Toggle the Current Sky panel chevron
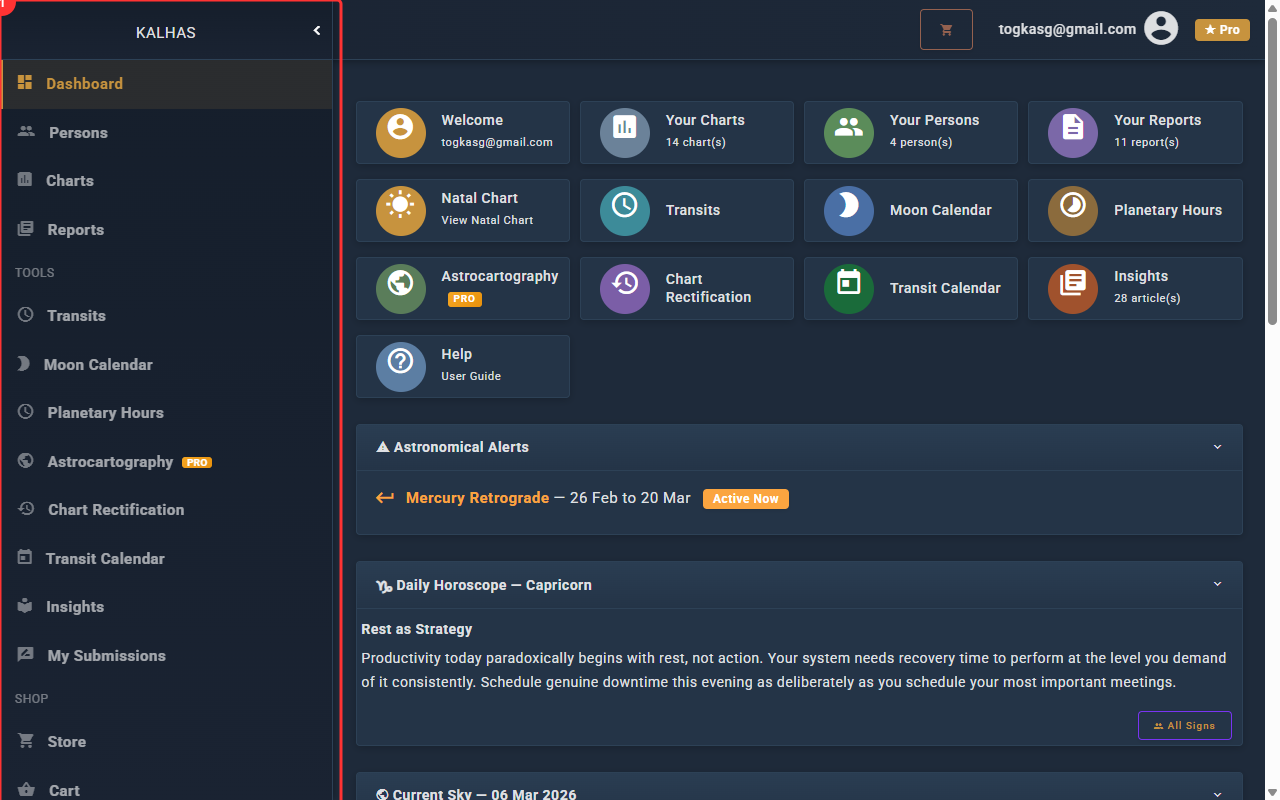1280x800 pixels. 1217,793
